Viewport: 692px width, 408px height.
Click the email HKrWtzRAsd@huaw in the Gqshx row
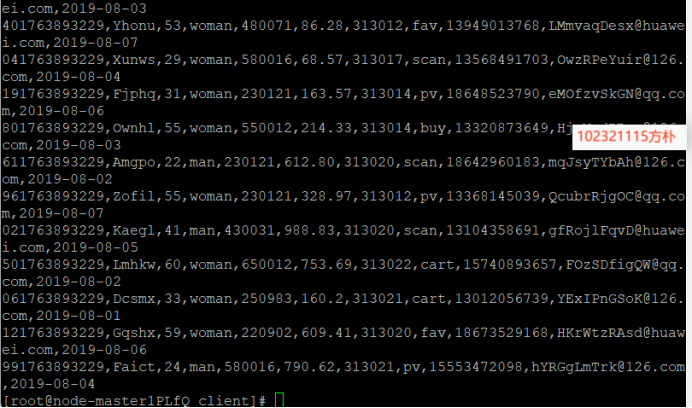(621, 332)
